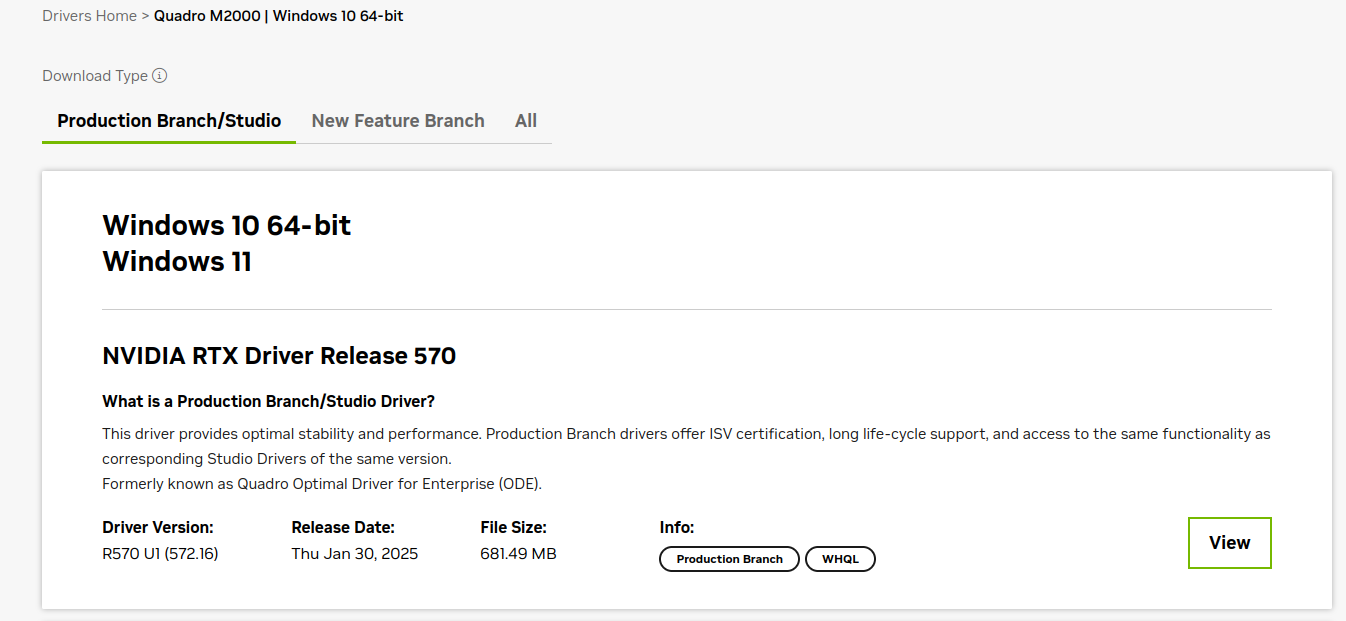Click the Driver Version label
This screenshot has height=621, width=1346.
pyautogui.click(x=158, y=527)
